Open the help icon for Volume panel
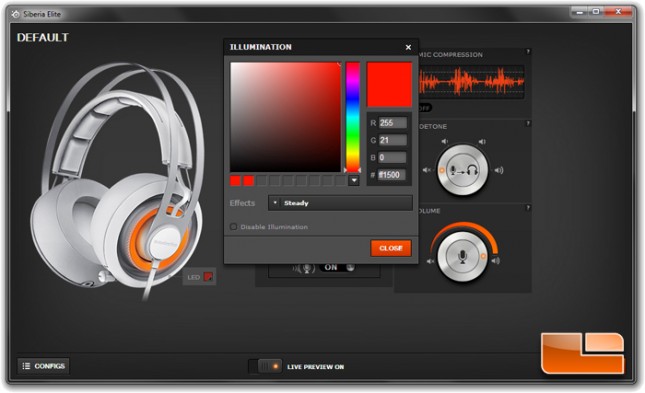645x393 pixels. tap(528, 208)
